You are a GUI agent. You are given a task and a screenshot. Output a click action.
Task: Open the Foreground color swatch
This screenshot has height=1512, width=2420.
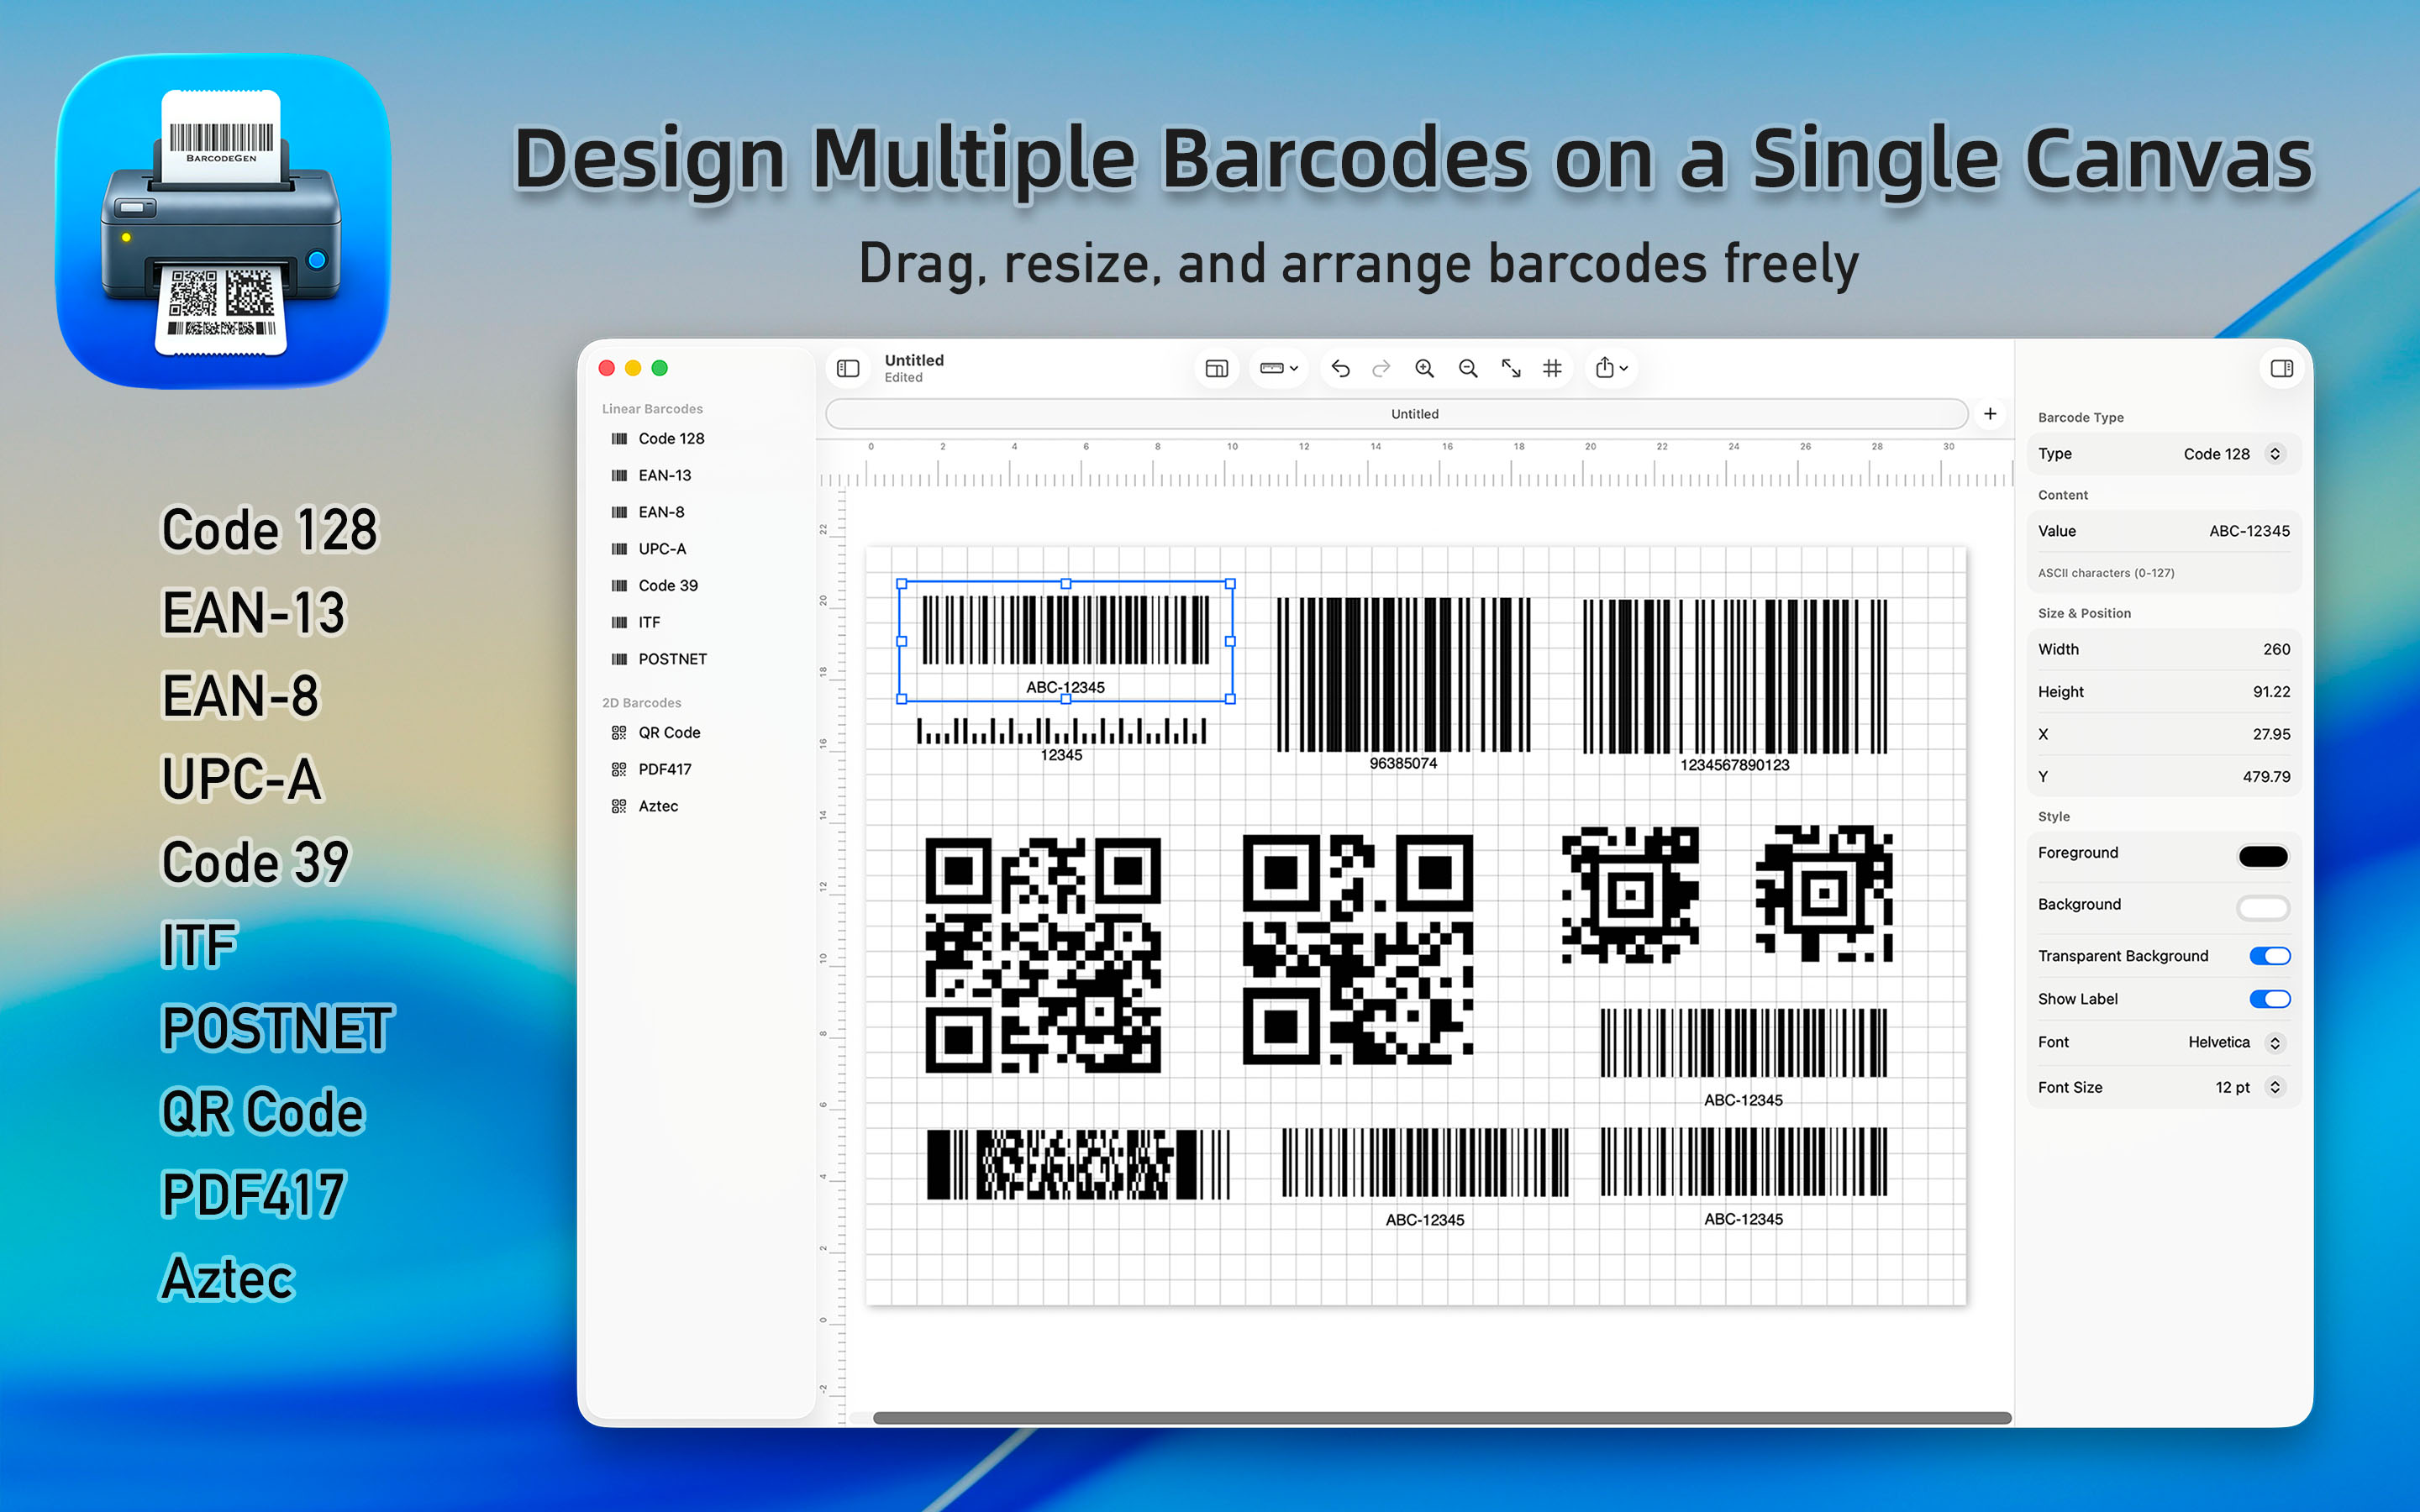coord(2262,856)
